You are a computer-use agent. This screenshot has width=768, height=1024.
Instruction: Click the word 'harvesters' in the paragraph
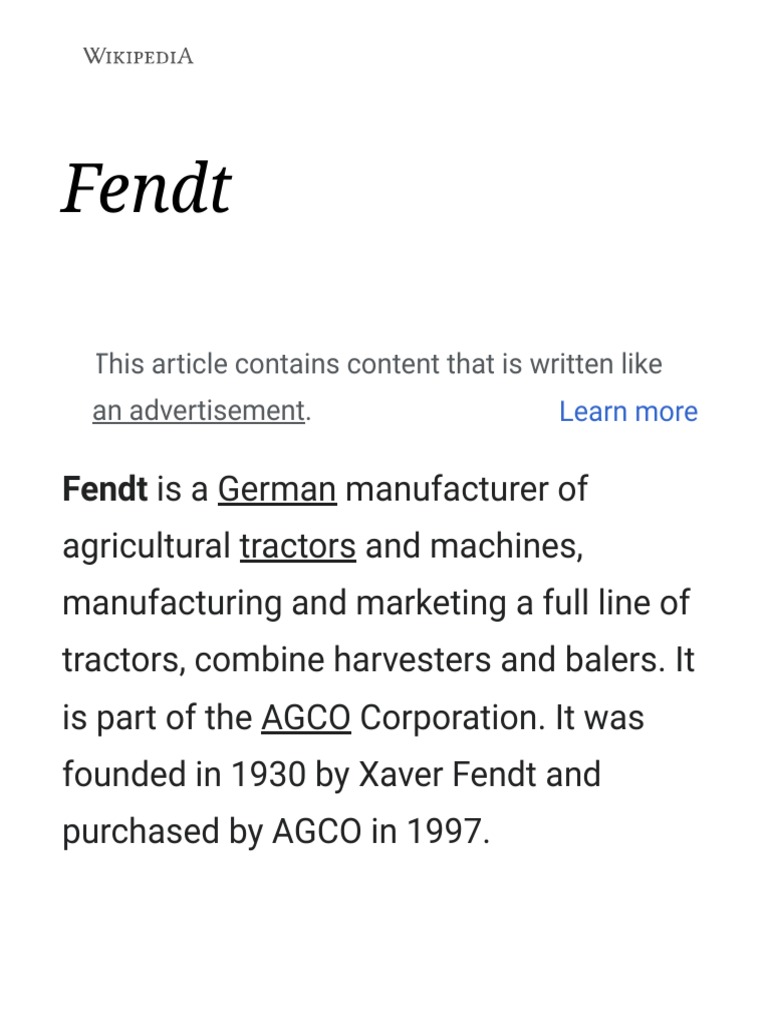coord(412,660)
